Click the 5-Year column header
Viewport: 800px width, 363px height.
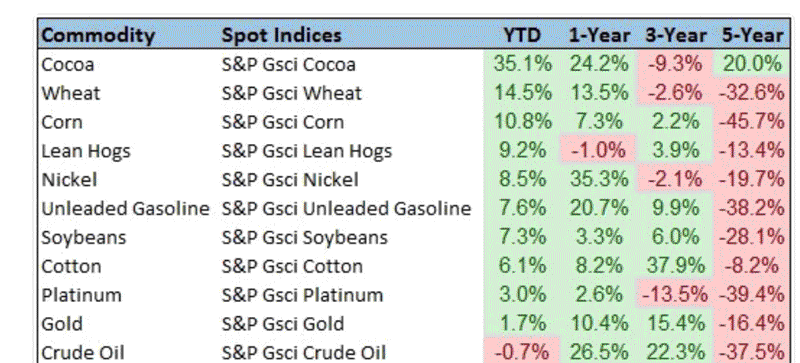point(752,35)
